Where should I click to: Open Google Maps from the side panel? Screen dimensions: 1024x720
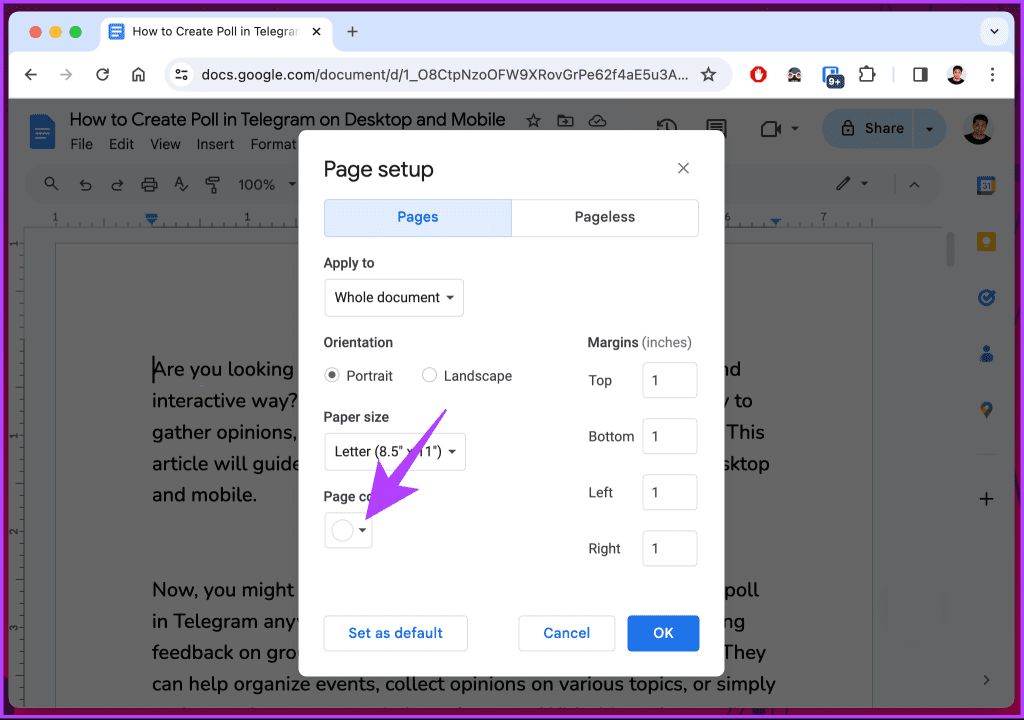point(987,409)
